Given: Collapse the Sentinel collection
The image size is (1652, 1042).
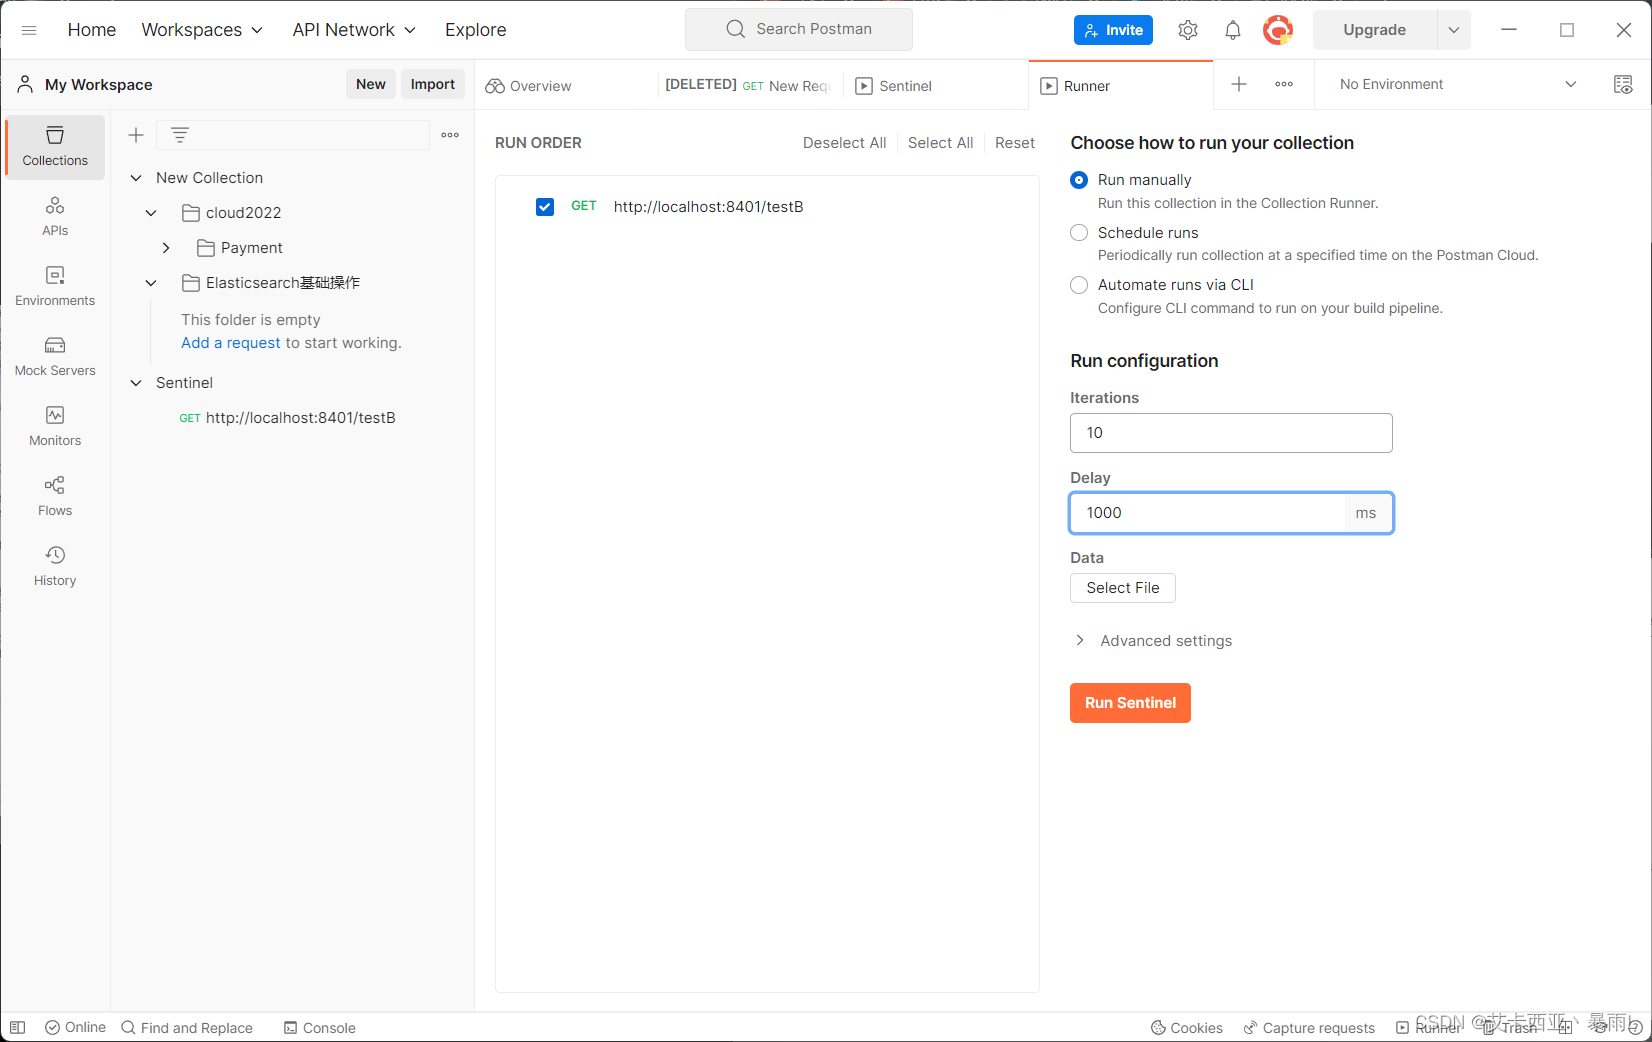Looking at the screenshot, I should click(x=136, y=383).
